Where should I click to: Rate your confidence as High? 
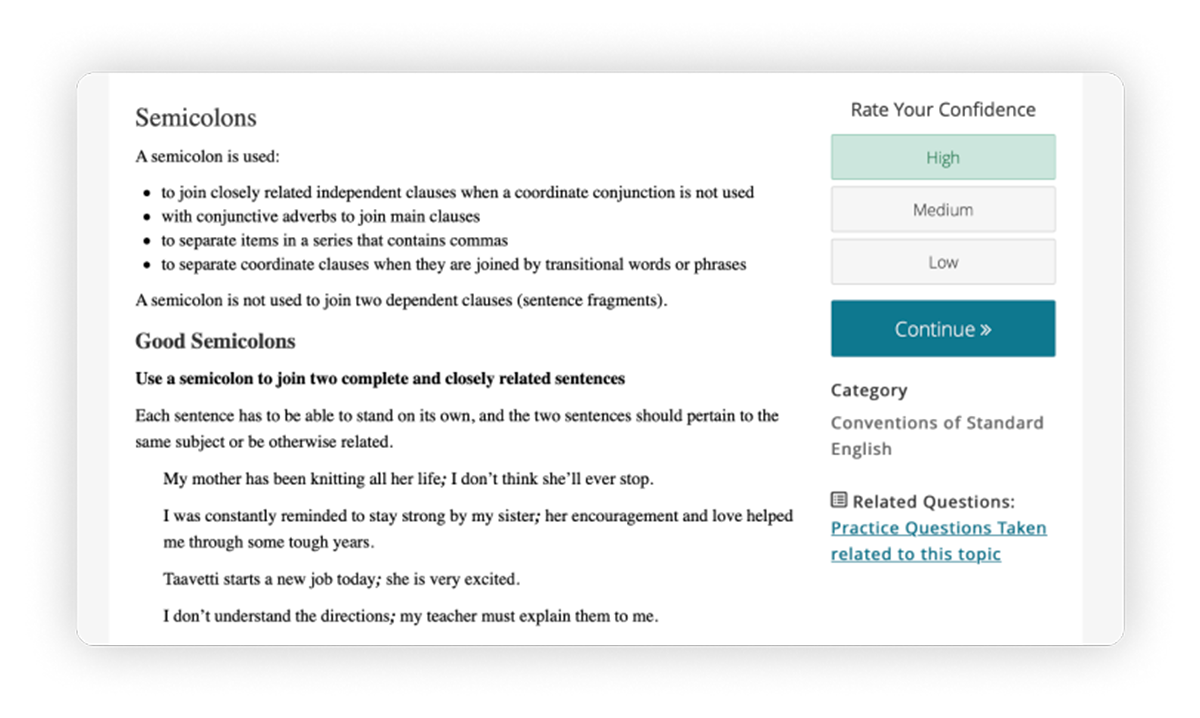[x=942, y=157]
